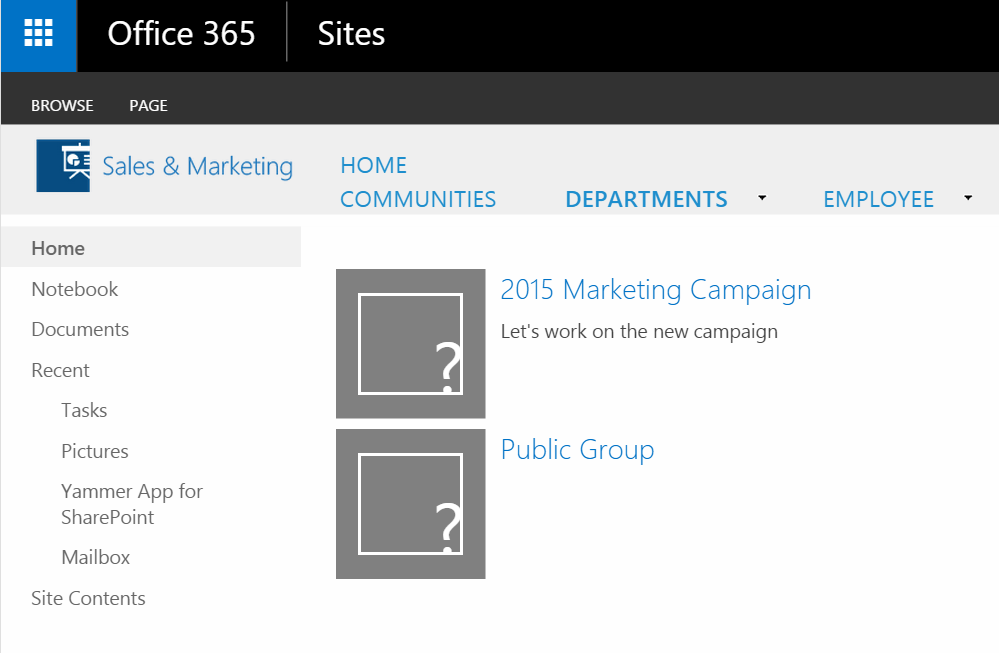This screenshot has width=999, height=653.
Task: Click the Sales & Marketing site title
Action: coord(198,166)
